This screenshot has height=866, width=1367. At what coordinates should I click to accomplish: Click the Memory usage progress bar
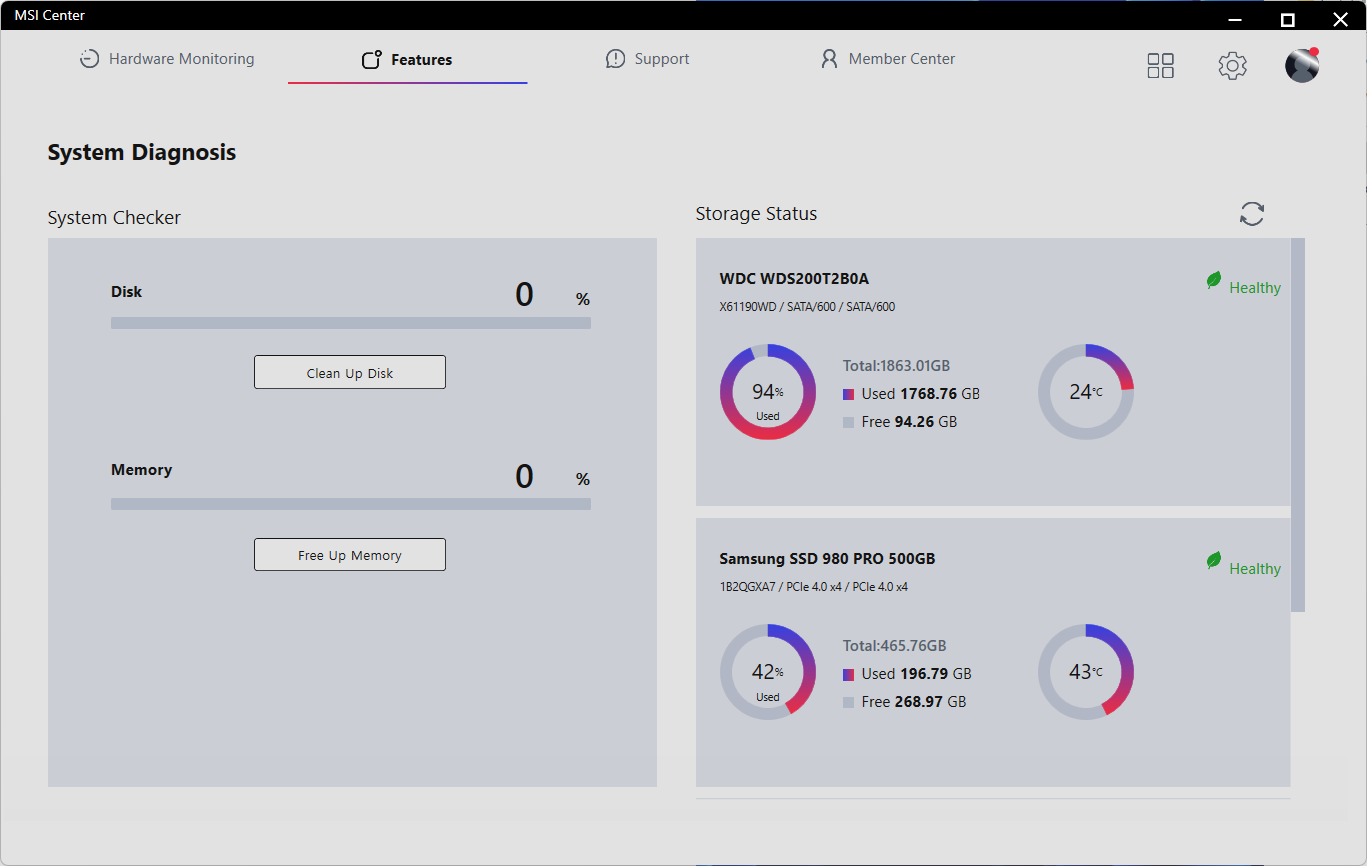tap(351, 504)
